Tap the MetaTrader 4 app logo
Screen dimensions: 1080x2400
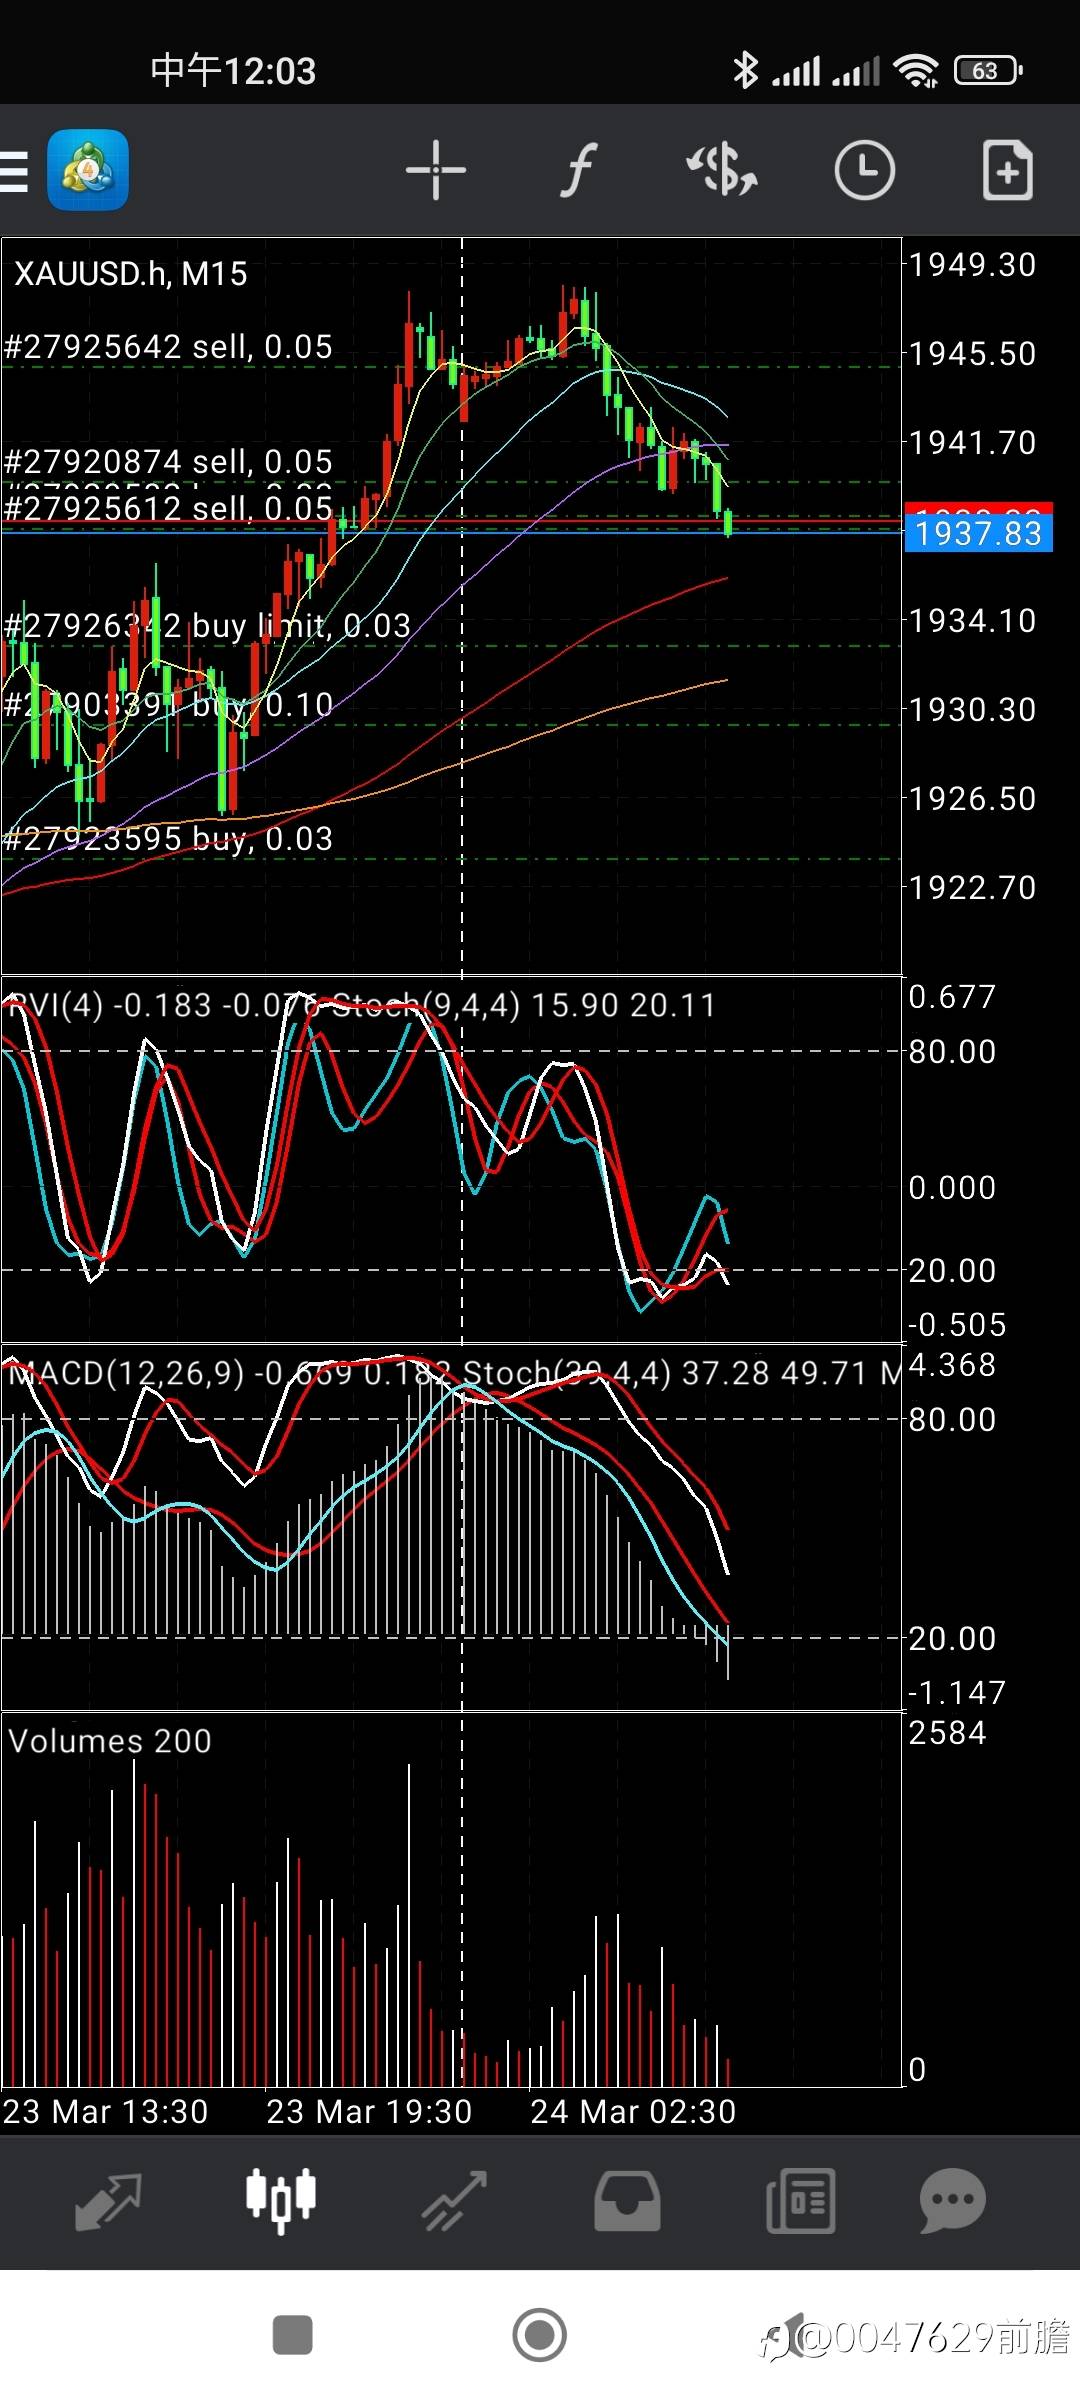click(88, 170)
